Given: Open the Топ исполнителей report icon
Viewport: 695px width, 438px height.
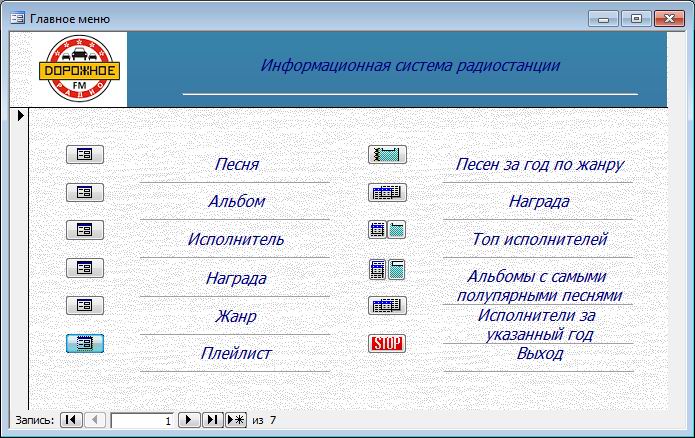Looking at the screenshot, I should (x=387, y=230).
